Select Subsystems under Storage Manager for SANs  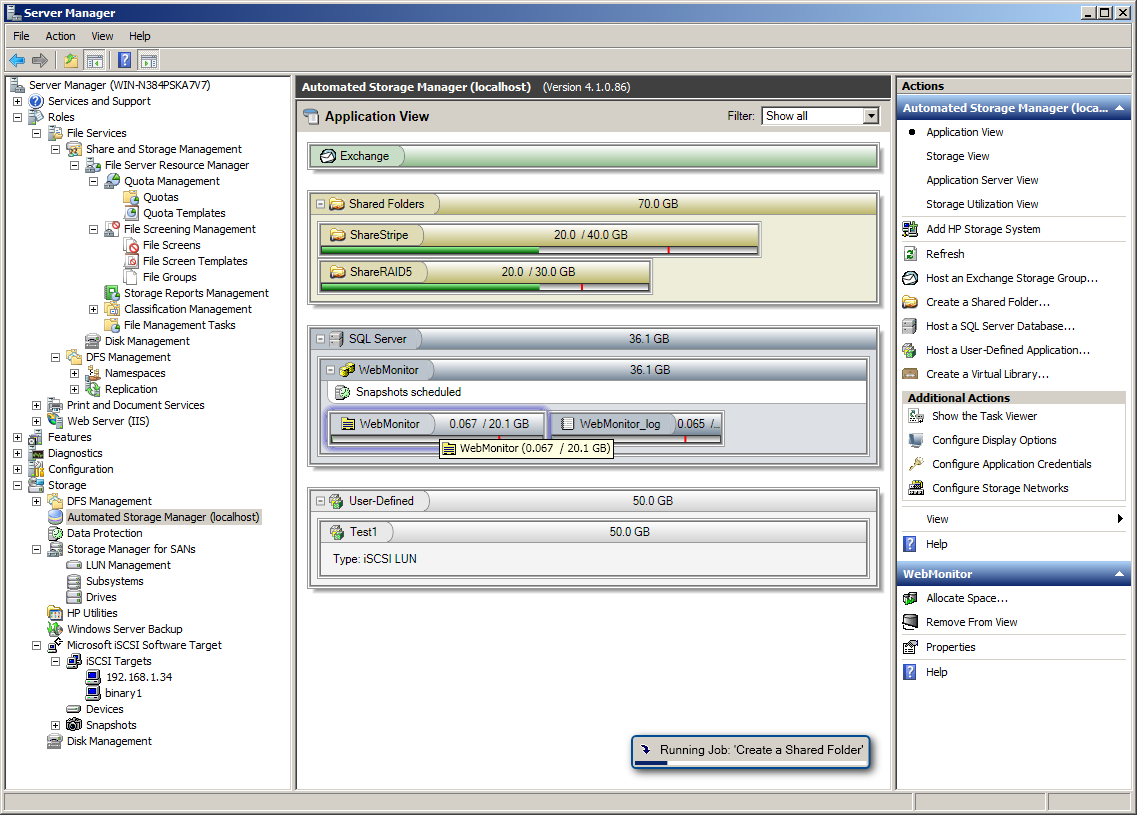(x=115, y=582)
